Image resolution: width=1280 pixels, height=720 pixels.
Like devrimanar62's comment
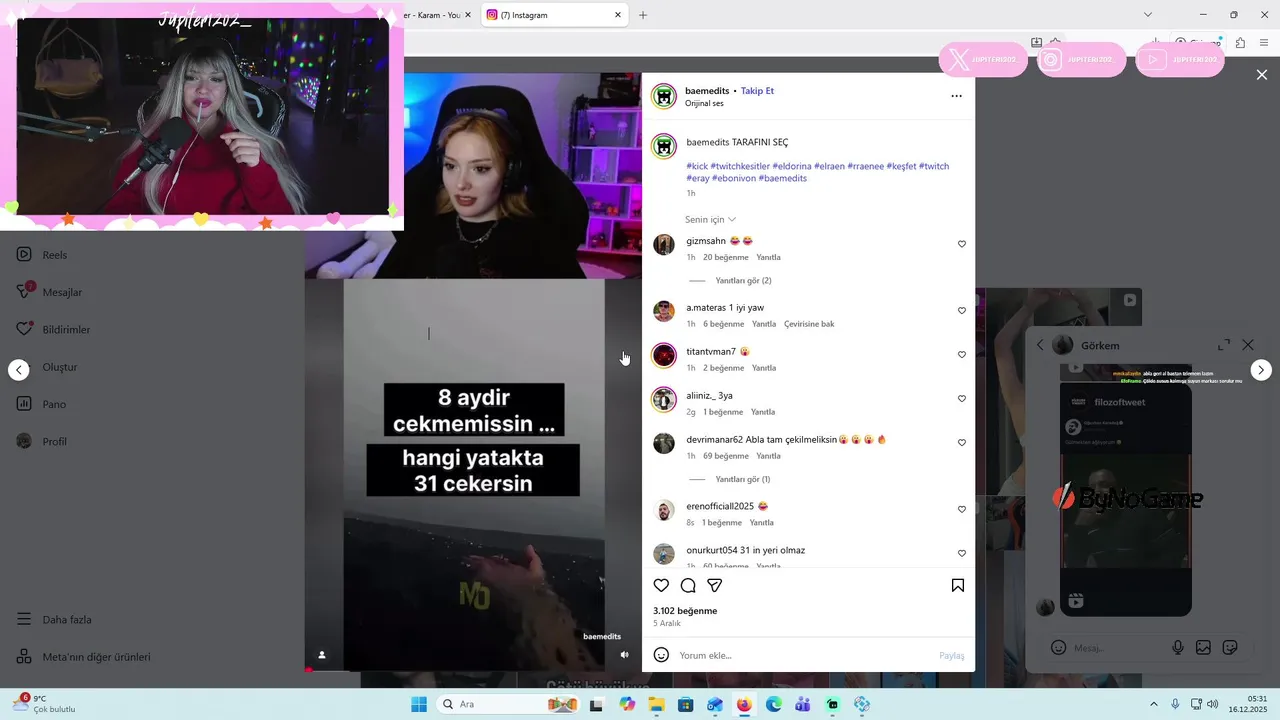click(x=962, y=443)
